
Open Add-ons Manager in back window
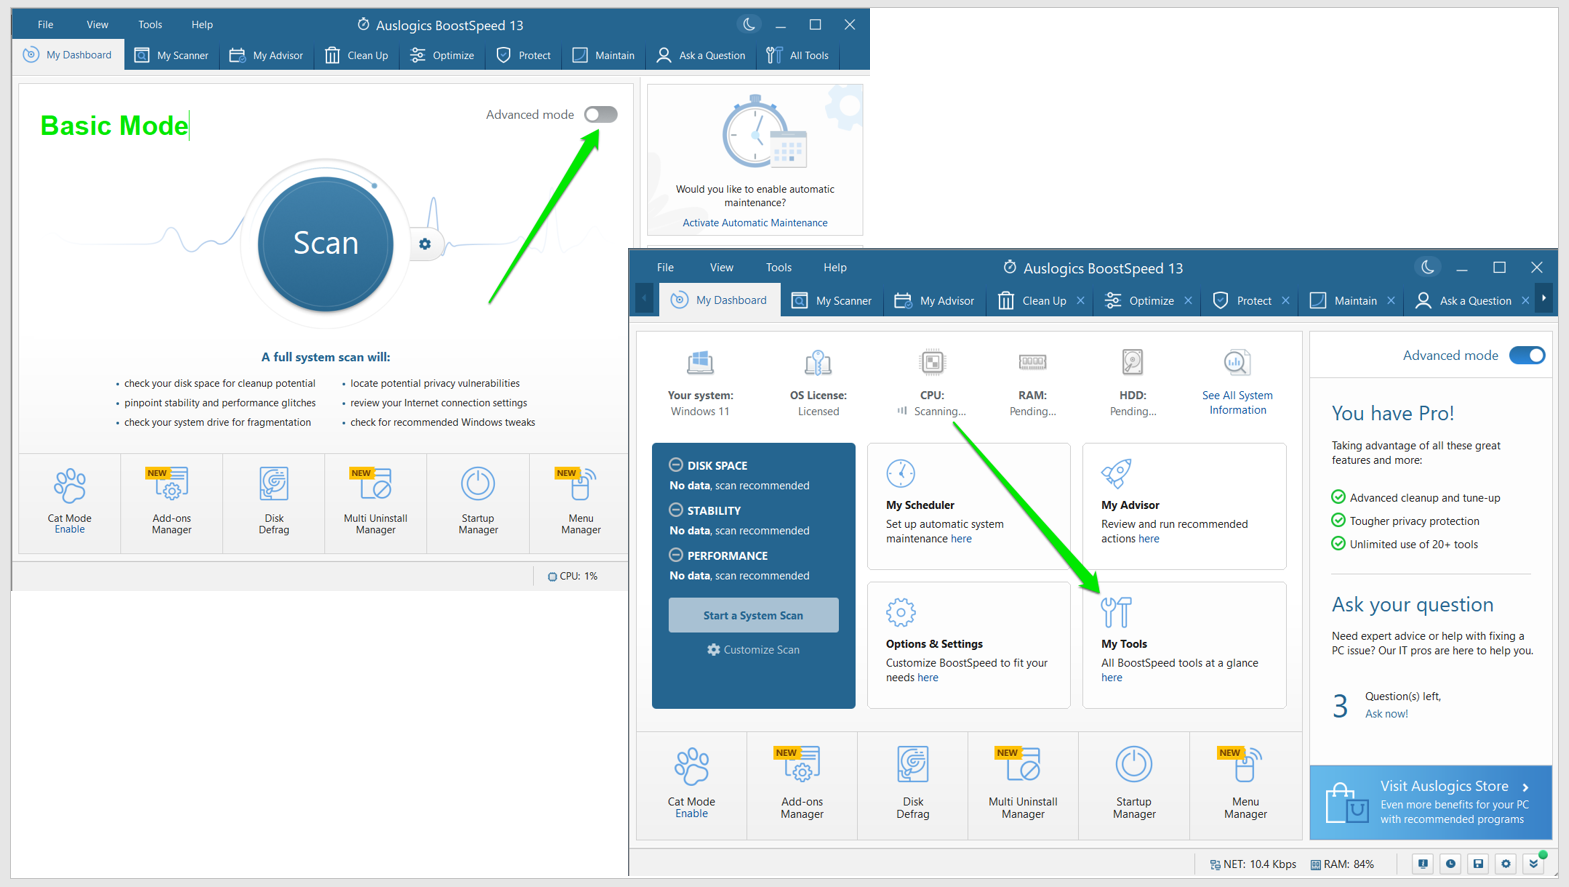click(171, 502)
